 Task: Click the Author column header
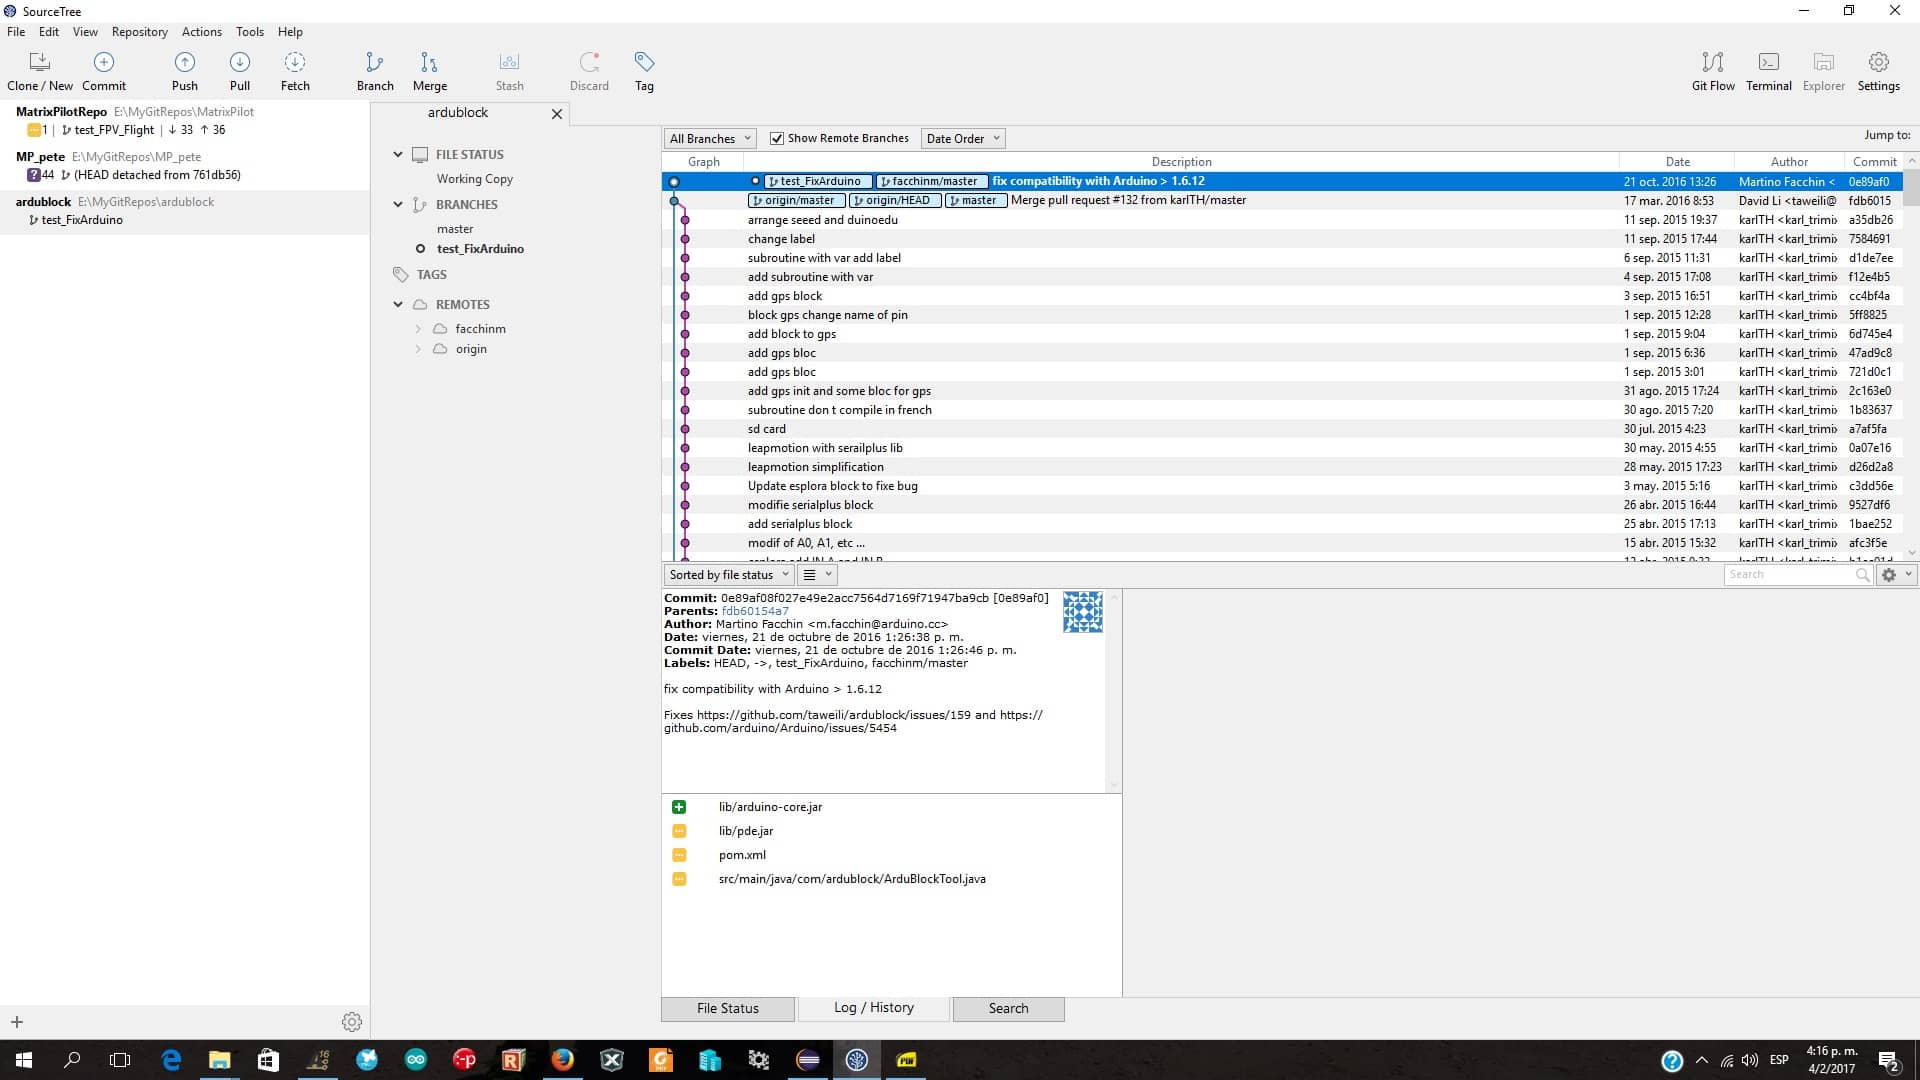(1789, 162)
